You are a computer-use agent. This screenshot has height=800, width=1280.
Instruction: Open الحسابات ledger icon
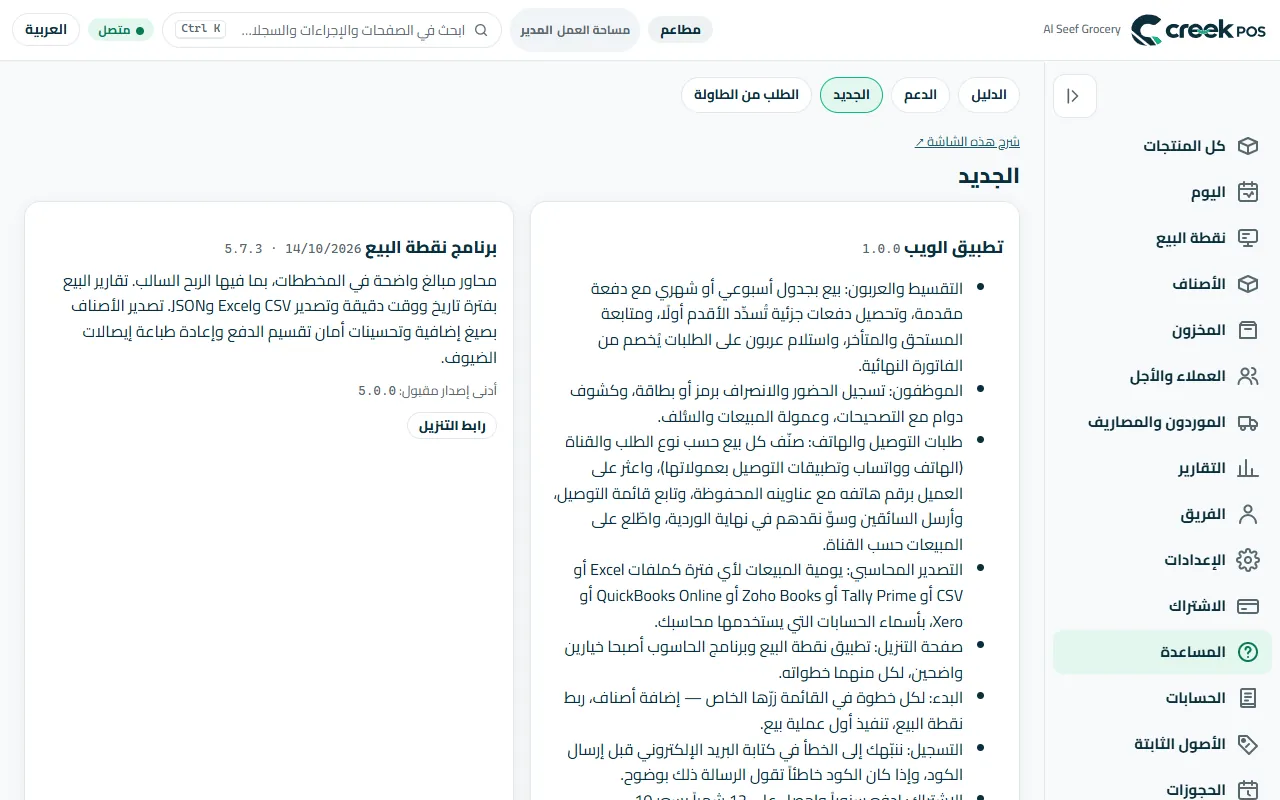[1247, 698]
